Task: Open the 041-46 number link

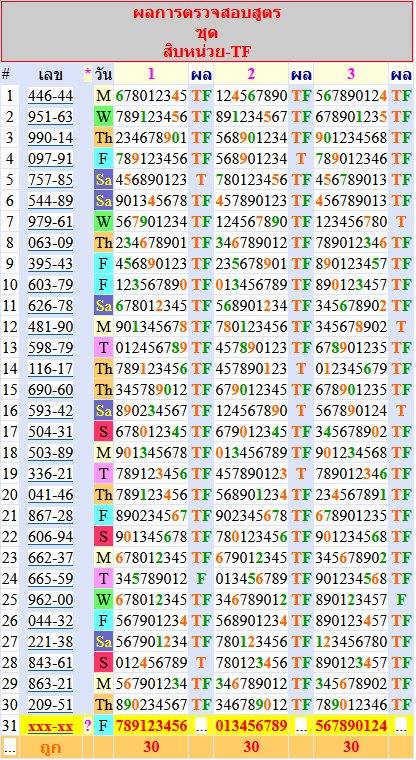Action: (x=50, y=495)
